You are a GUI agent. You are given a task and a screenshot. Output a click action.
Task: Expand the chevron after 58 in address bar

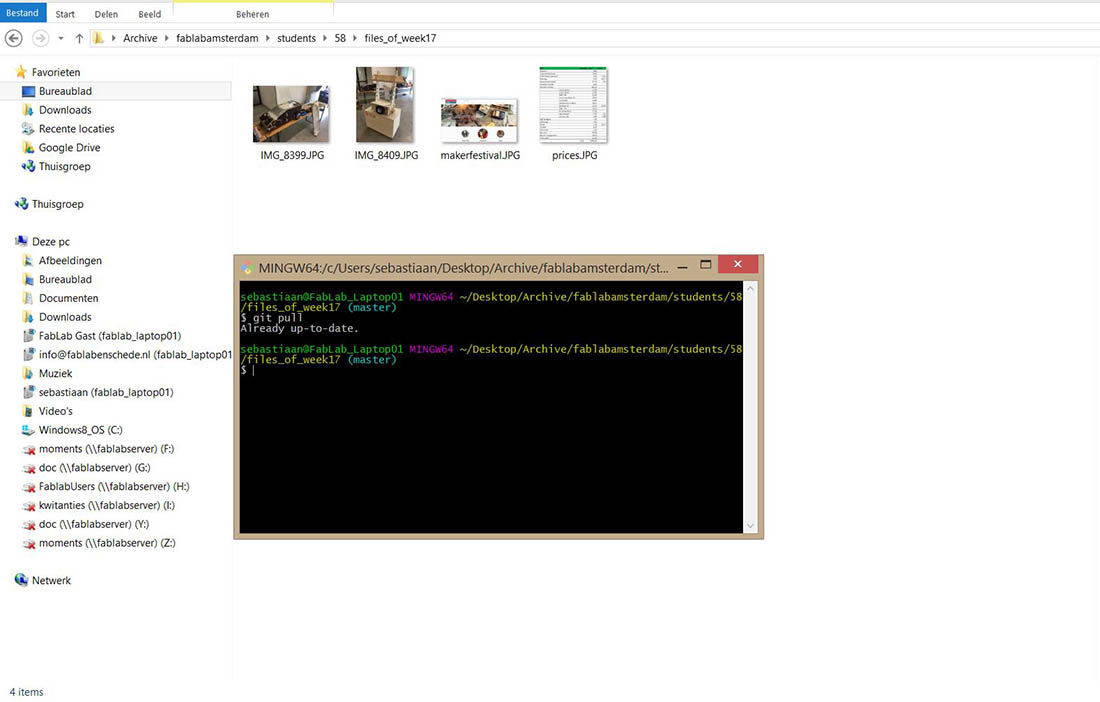point(355,38)
